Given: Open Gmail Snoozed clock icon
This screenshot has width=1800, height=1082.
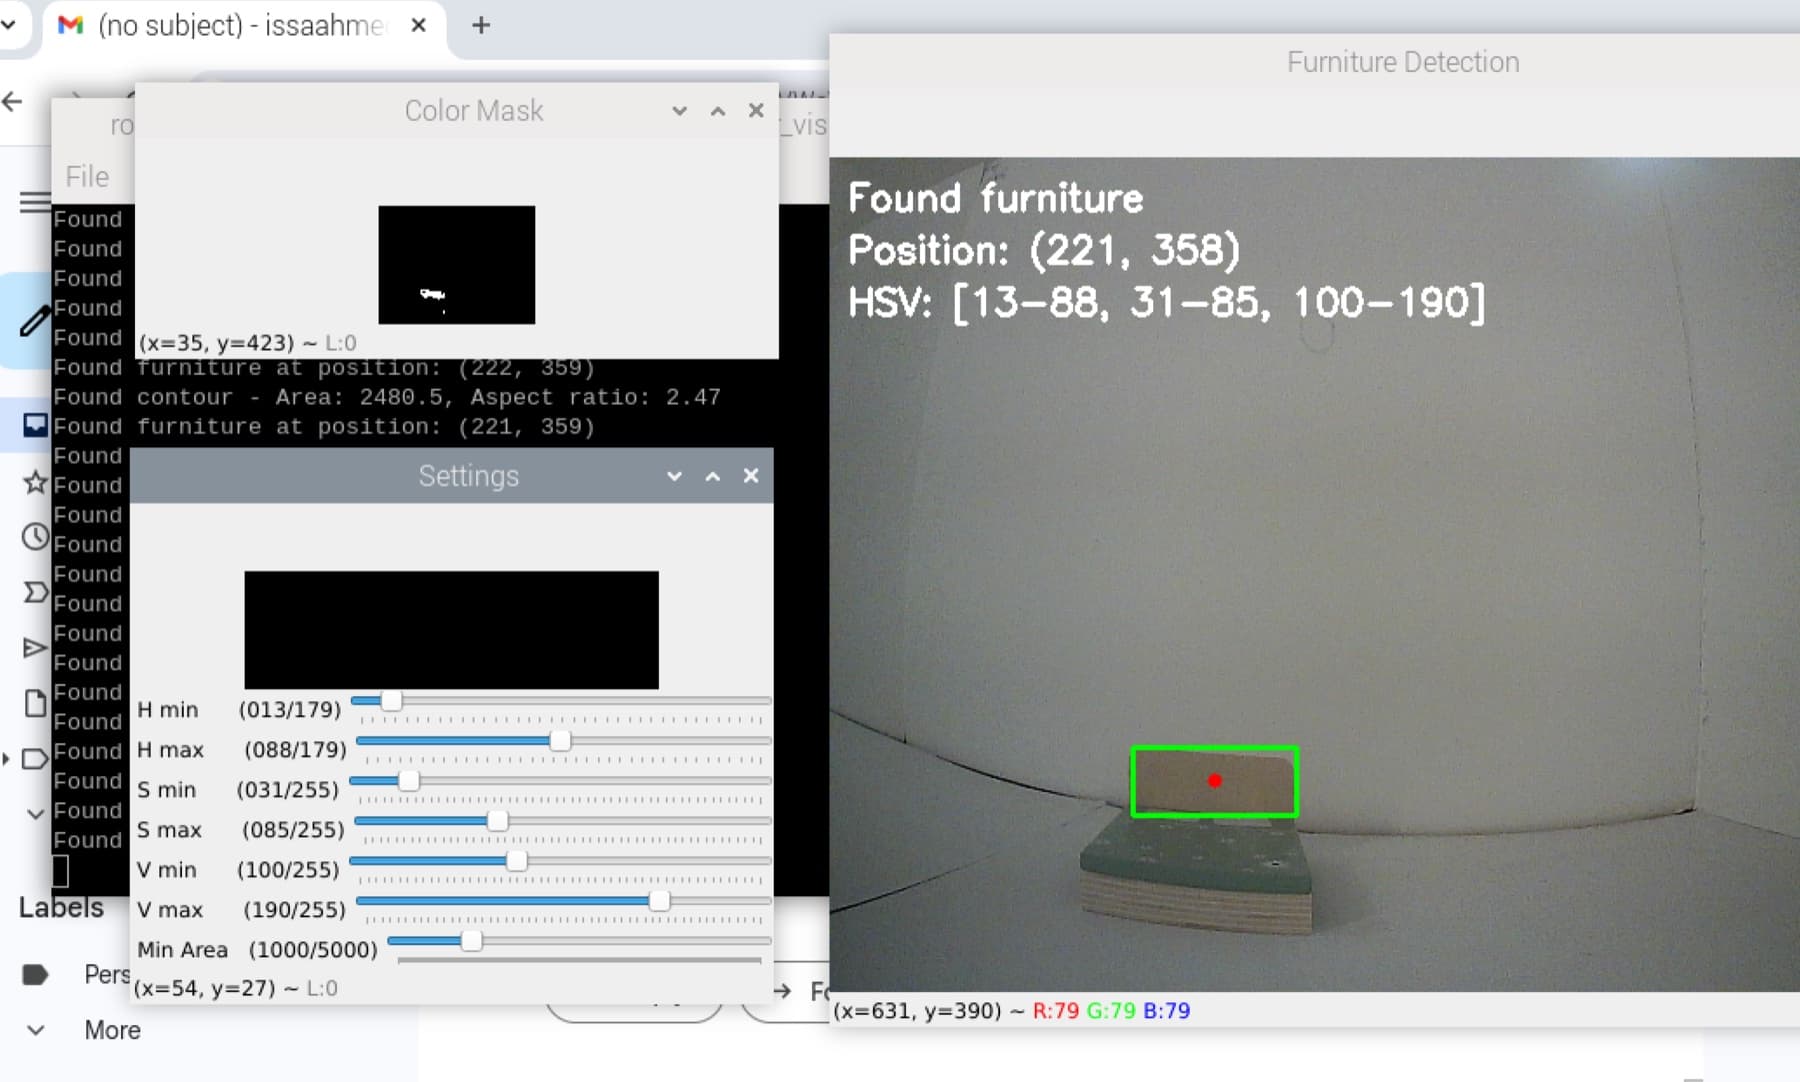Looking at the screenshot, I should tap(35, 537).
